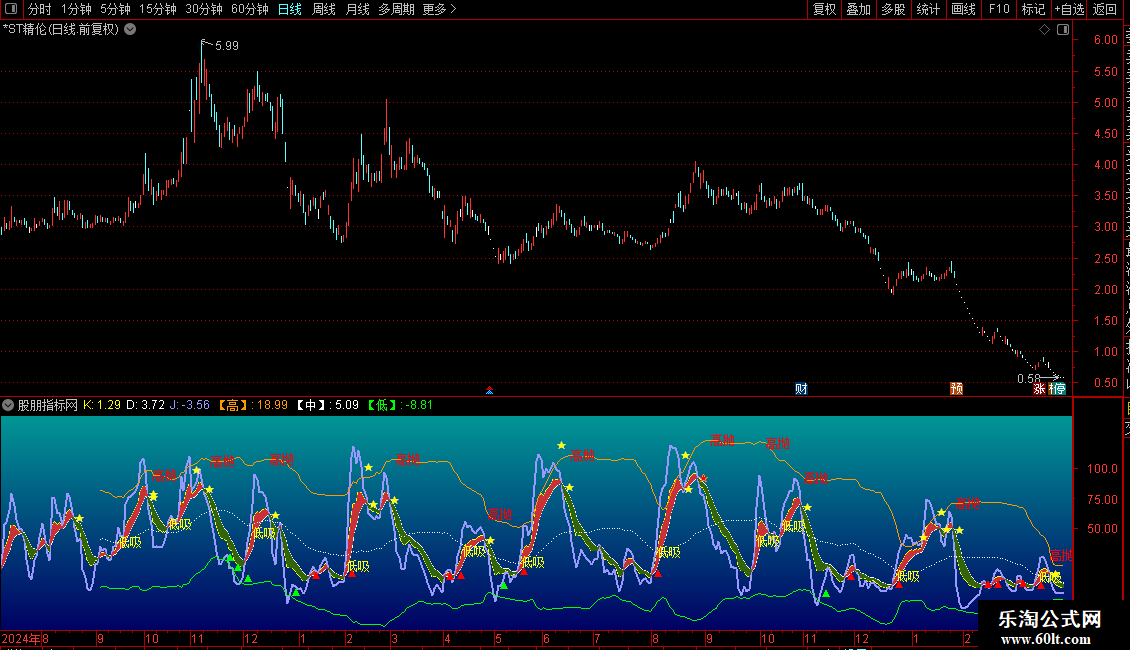Click the 叠加 overlay button
Screen dimensions: 1130x650
(x=858, y=9)
